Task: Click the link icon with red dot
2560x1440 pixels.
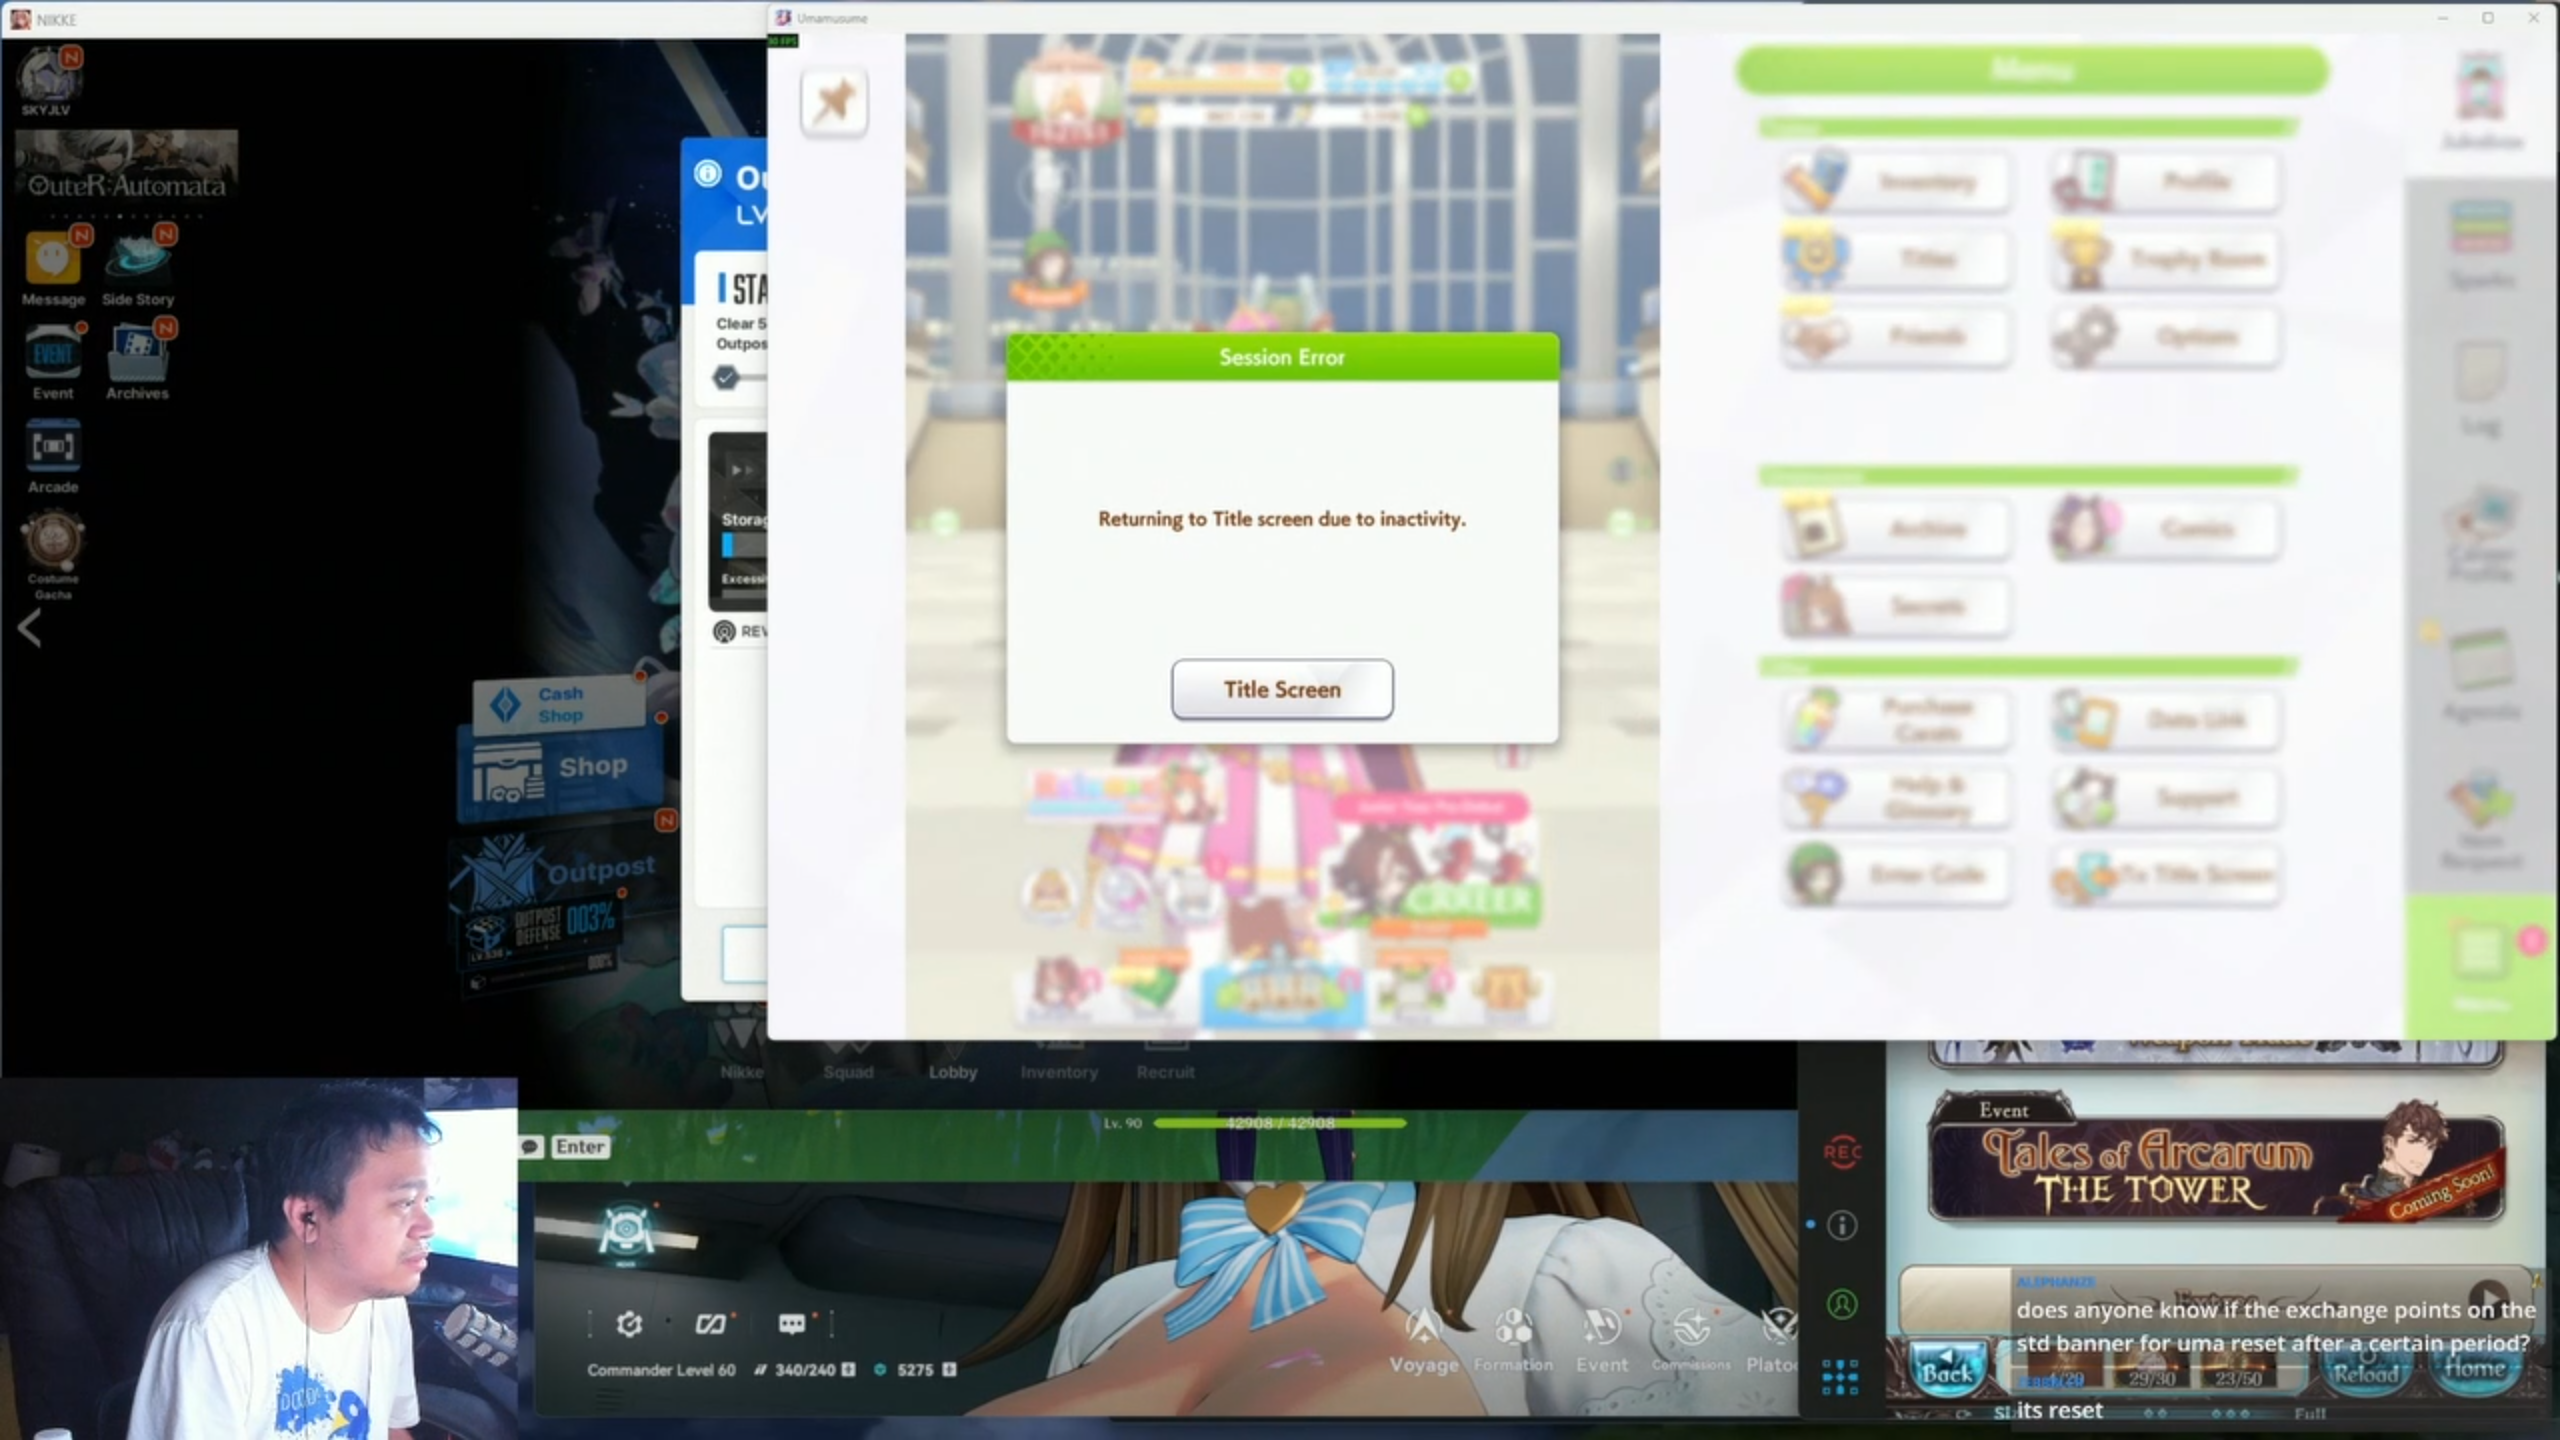Action: (x=711, y=1324)
